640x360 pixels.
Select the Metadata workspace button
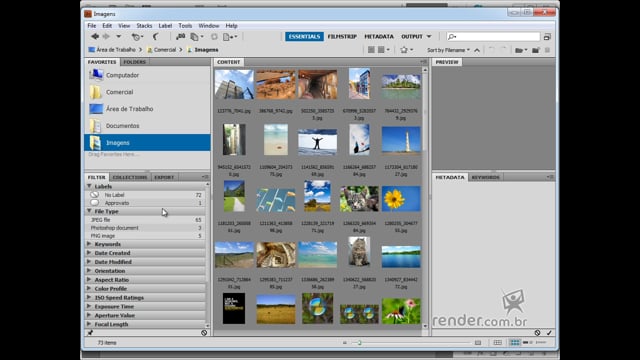379,37
